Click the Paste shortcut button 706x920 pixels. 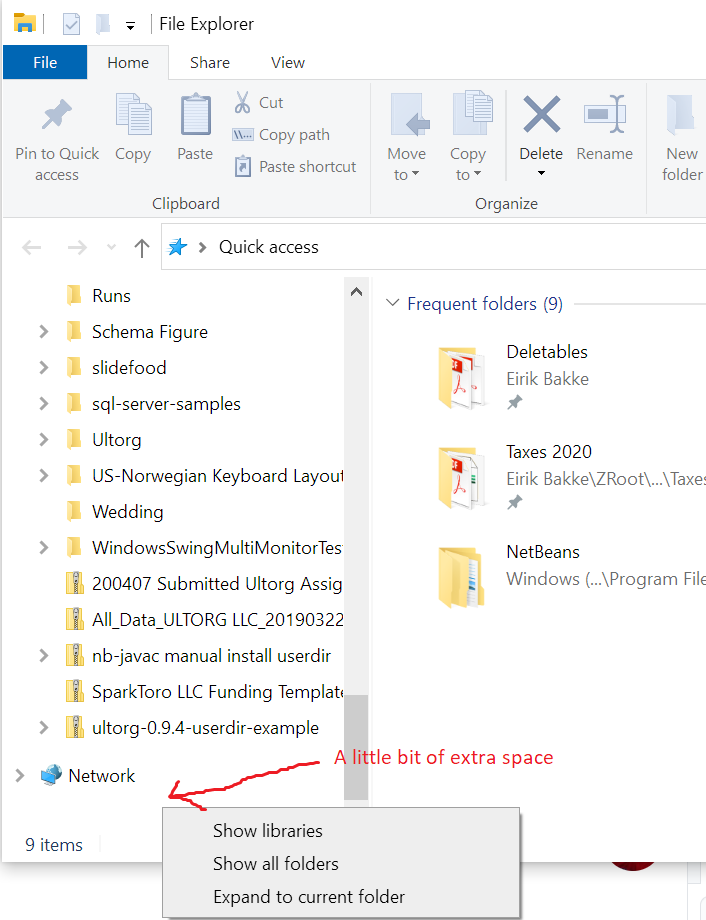click(295, 167)
